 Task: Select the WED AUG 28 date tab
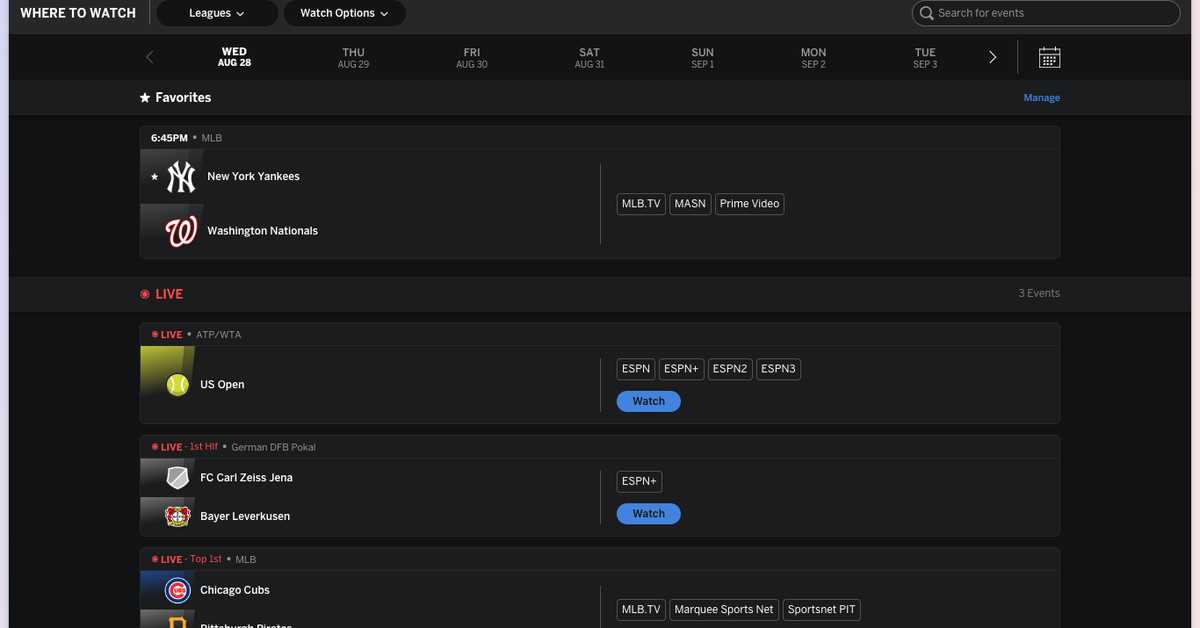[x=234, y=57]
